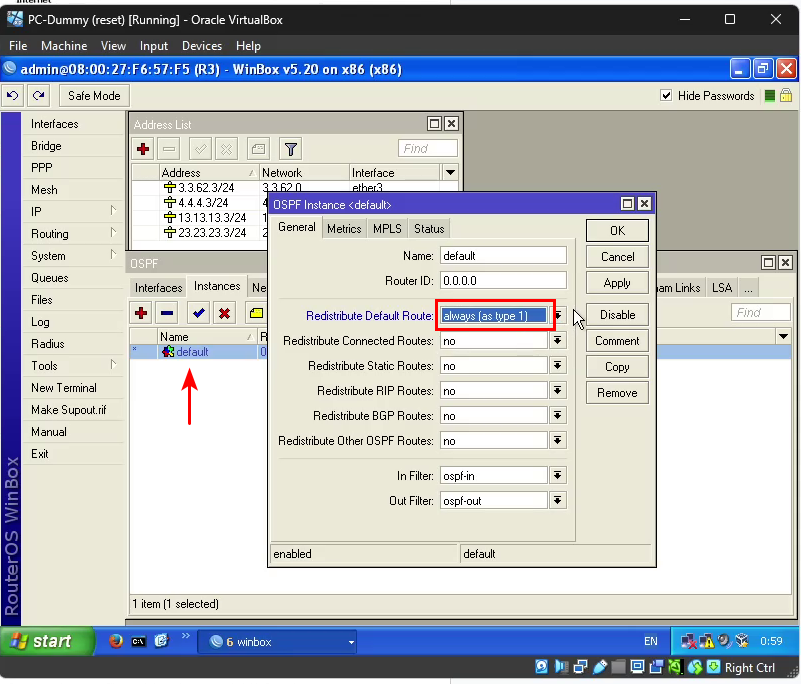This screenshot has height=684, width=801.
Task: Open the Out Filter dropdown
Action: 558,501
